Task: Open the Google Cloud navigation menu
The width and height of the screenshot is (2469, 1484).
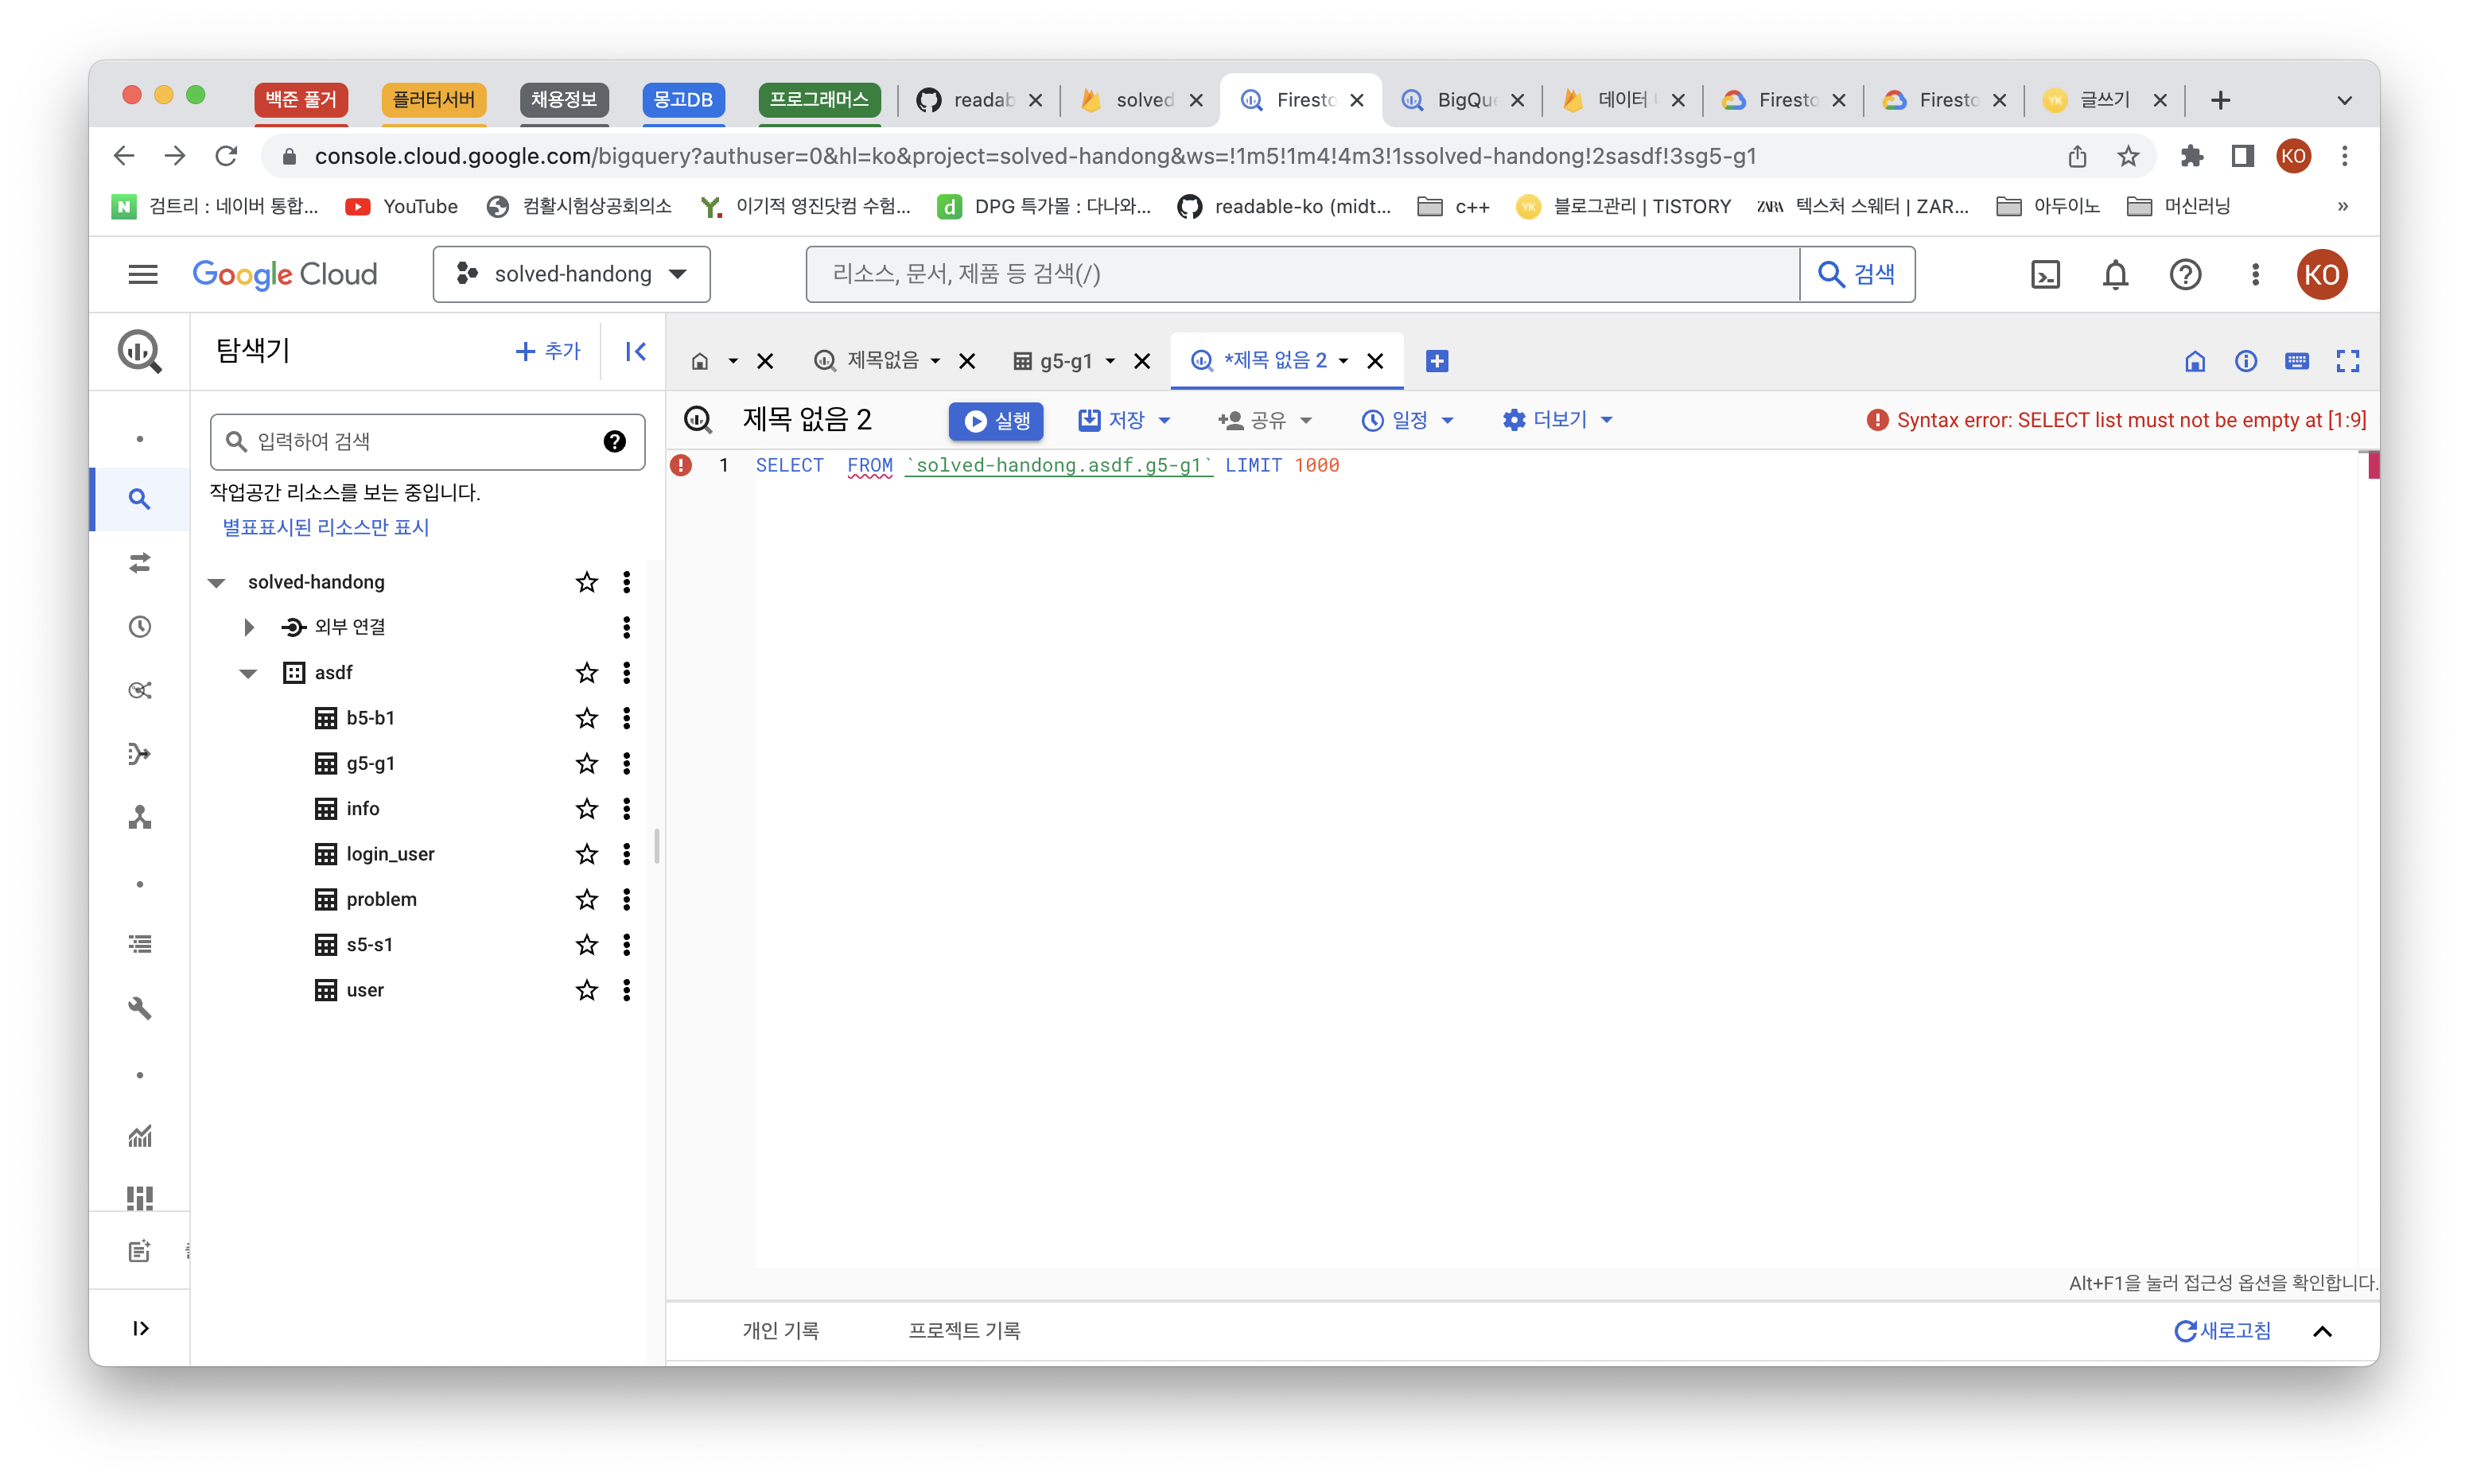Action: [x=143, y=274]
